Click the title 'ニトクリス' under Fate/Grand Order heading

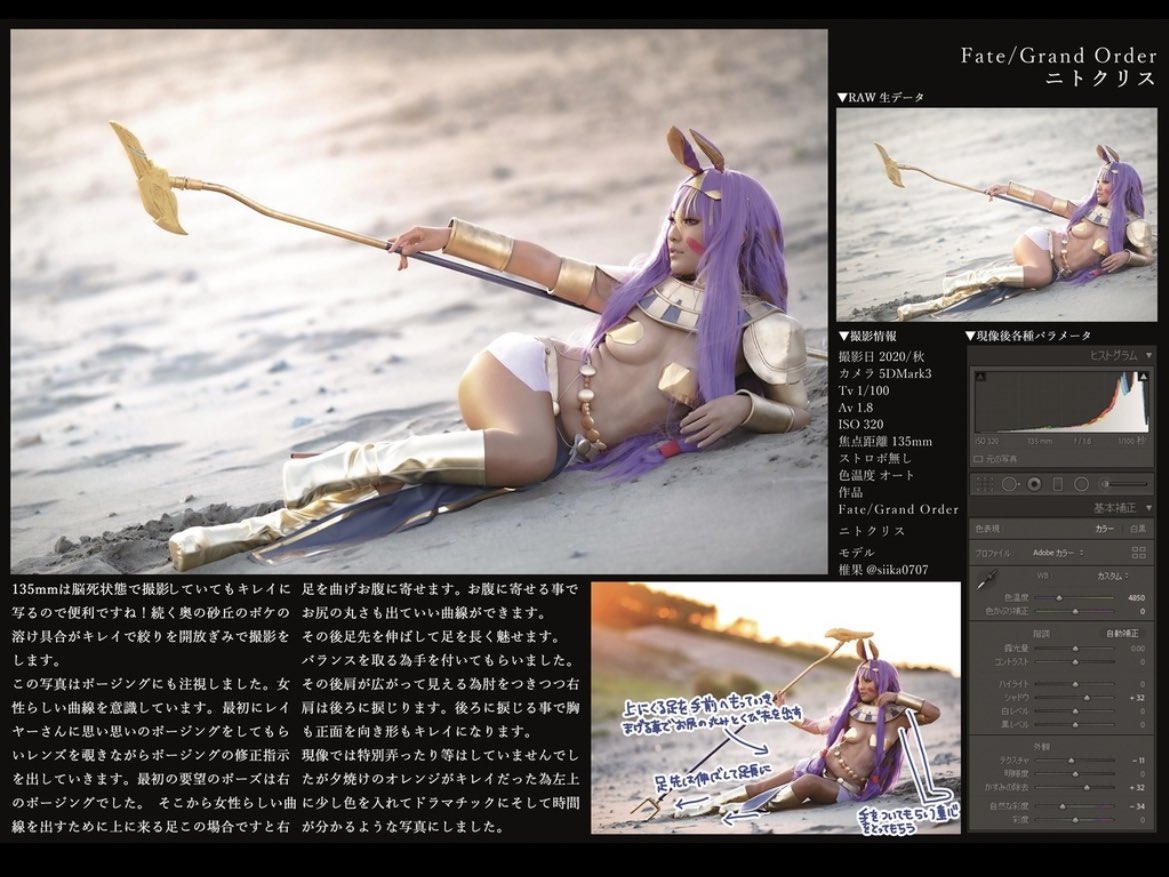(1100, 79)
